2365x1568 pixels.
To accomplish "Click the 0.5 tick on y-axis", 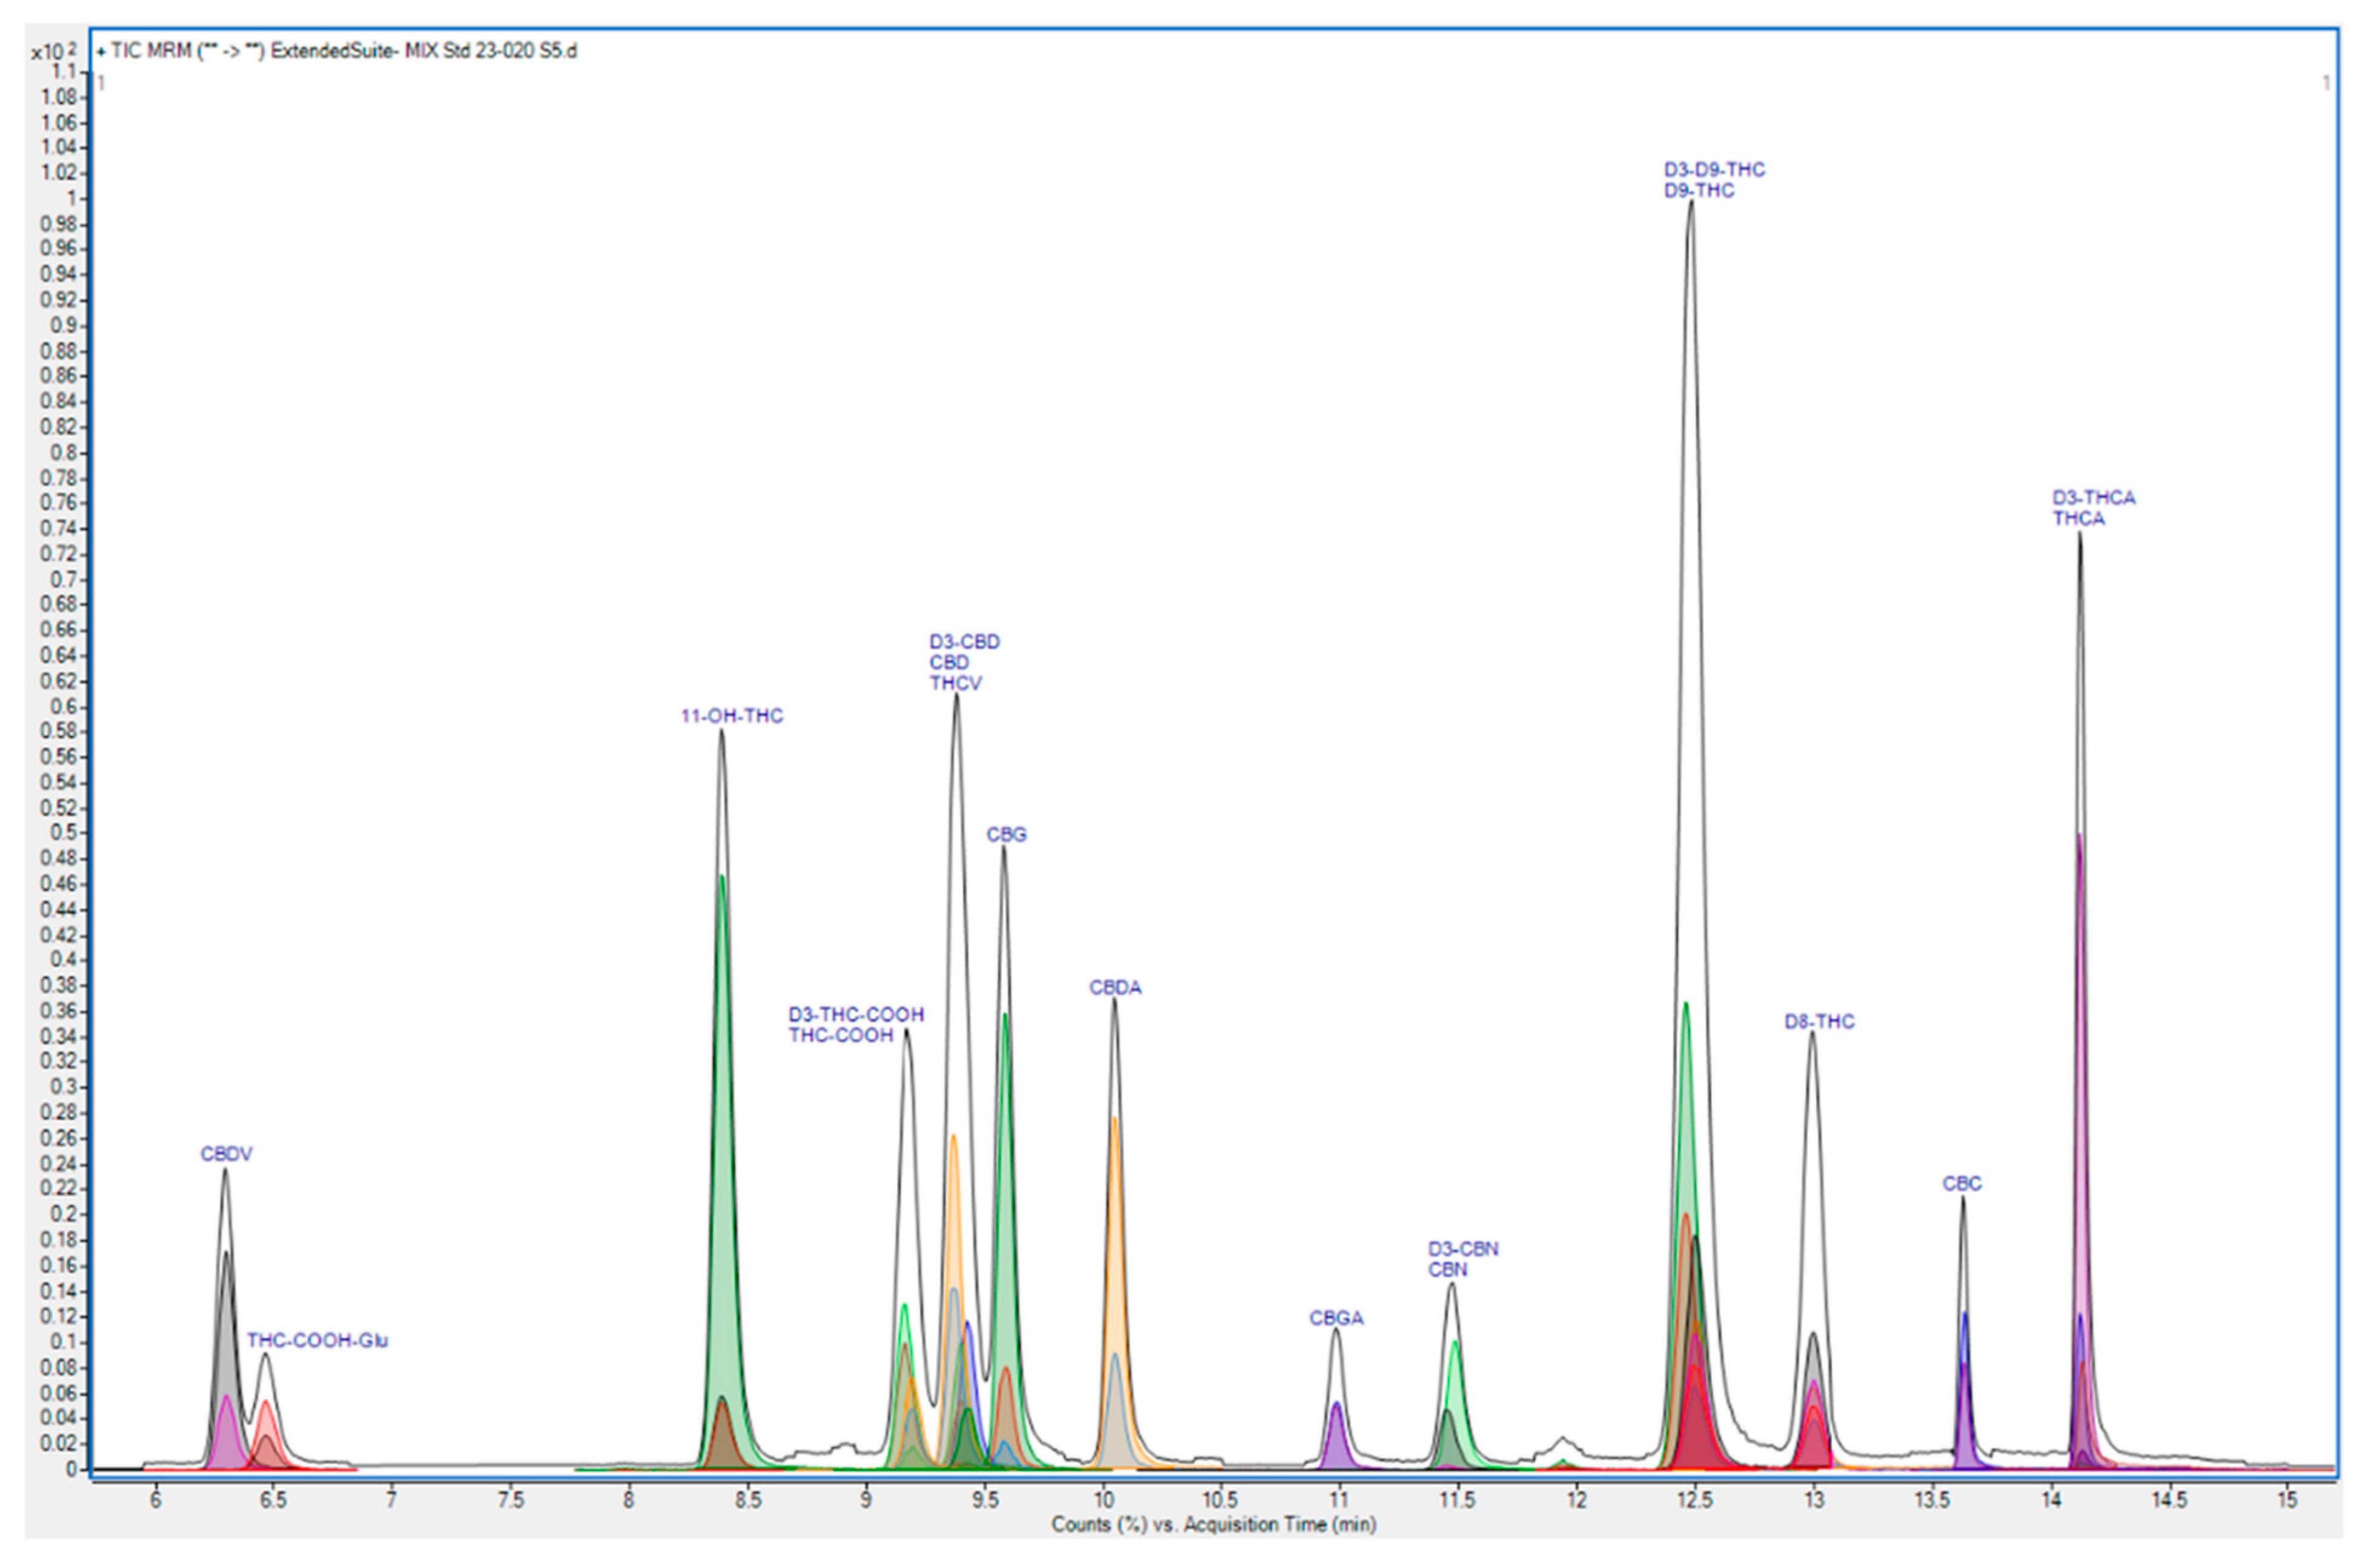I will click(x=64, y=833).
